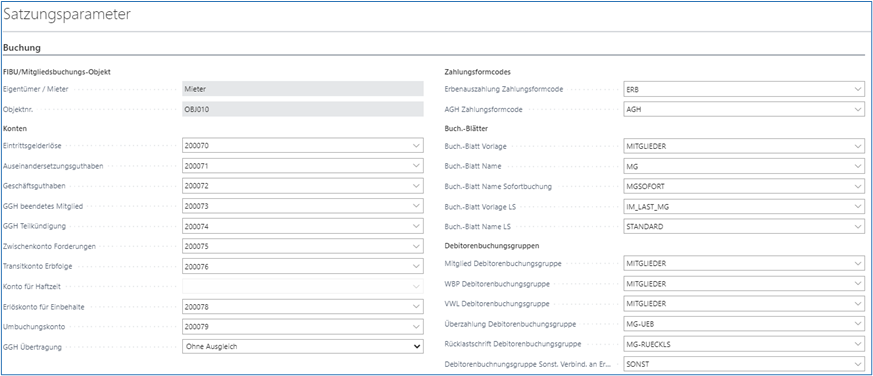The width and height of the screenshot is (873, 376).
Task: Click the Buch.-Blatt Vorlage LS field IM_LAST_MG
Action: pos(744,206)
